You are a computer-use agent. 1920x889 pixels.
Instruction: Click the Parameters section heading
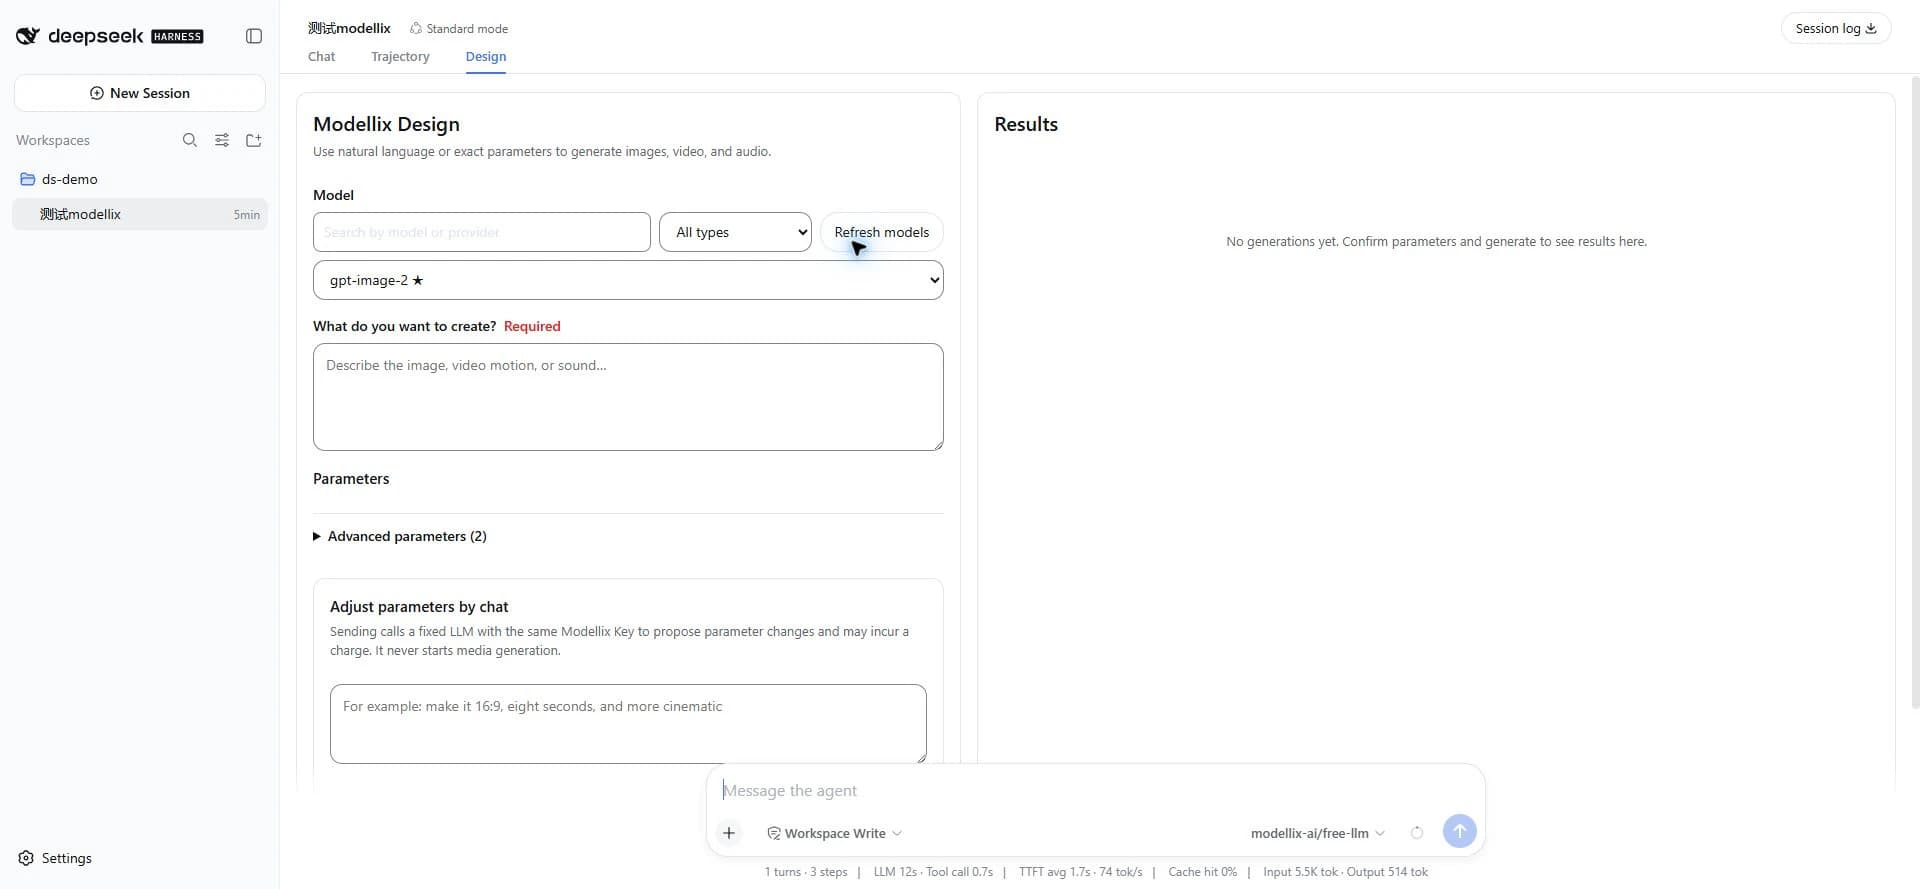351,479
